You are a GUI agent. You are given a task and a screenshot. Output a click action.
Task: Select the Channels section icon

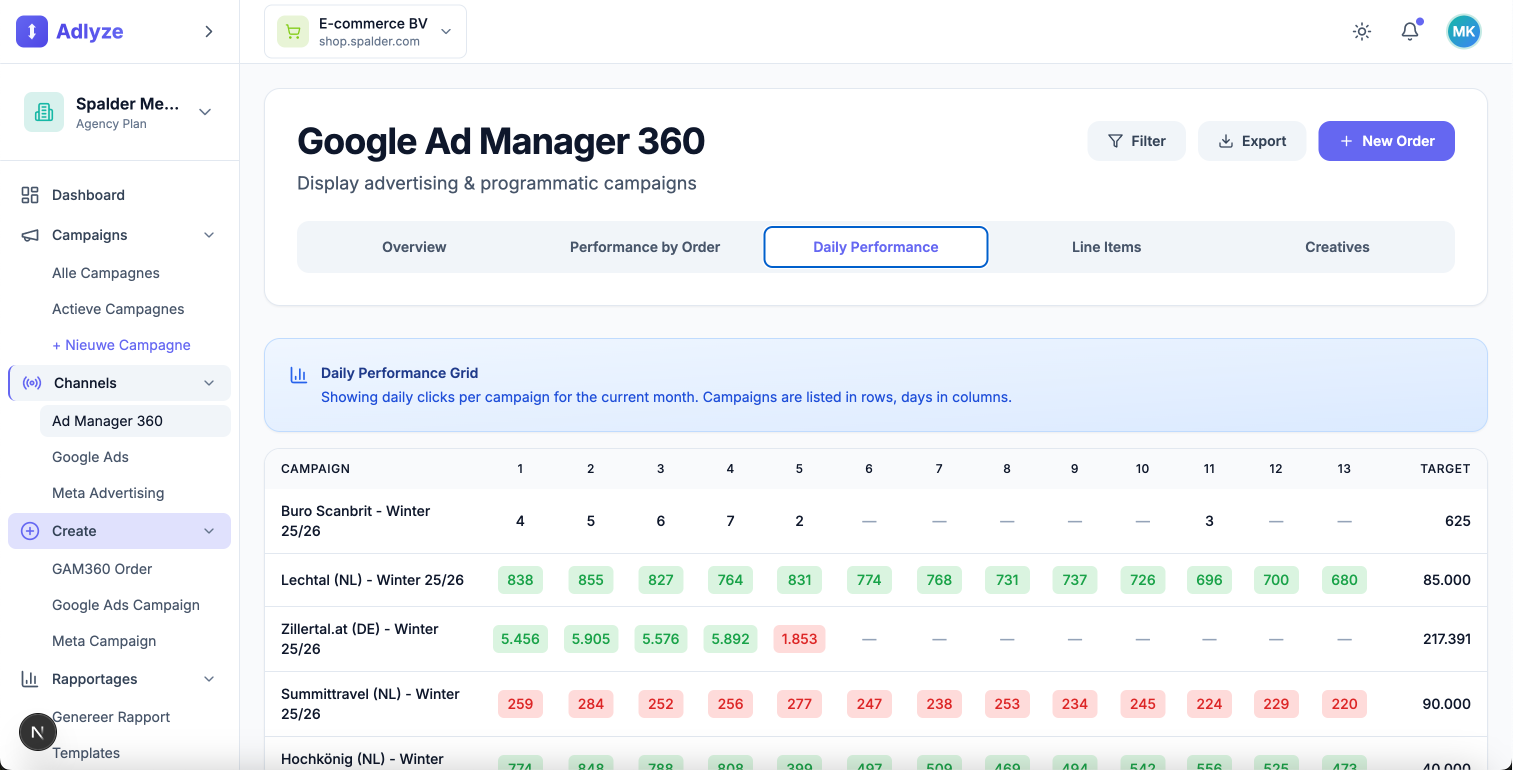30,382
